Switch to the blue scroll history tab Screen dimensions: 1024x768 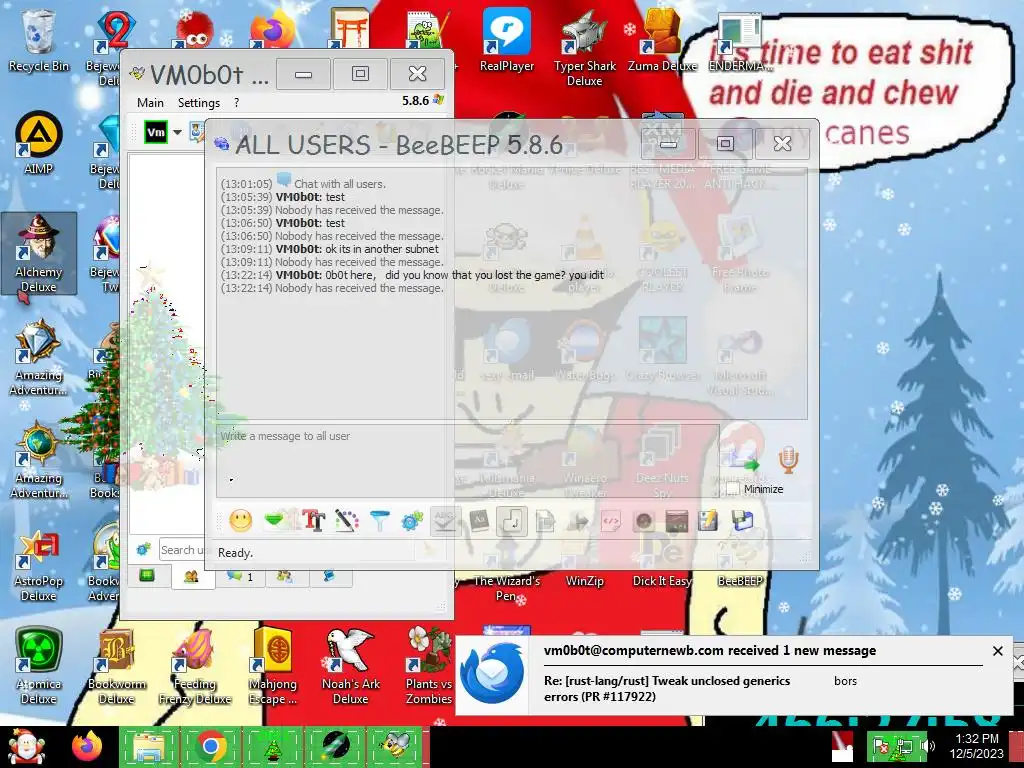330,576
